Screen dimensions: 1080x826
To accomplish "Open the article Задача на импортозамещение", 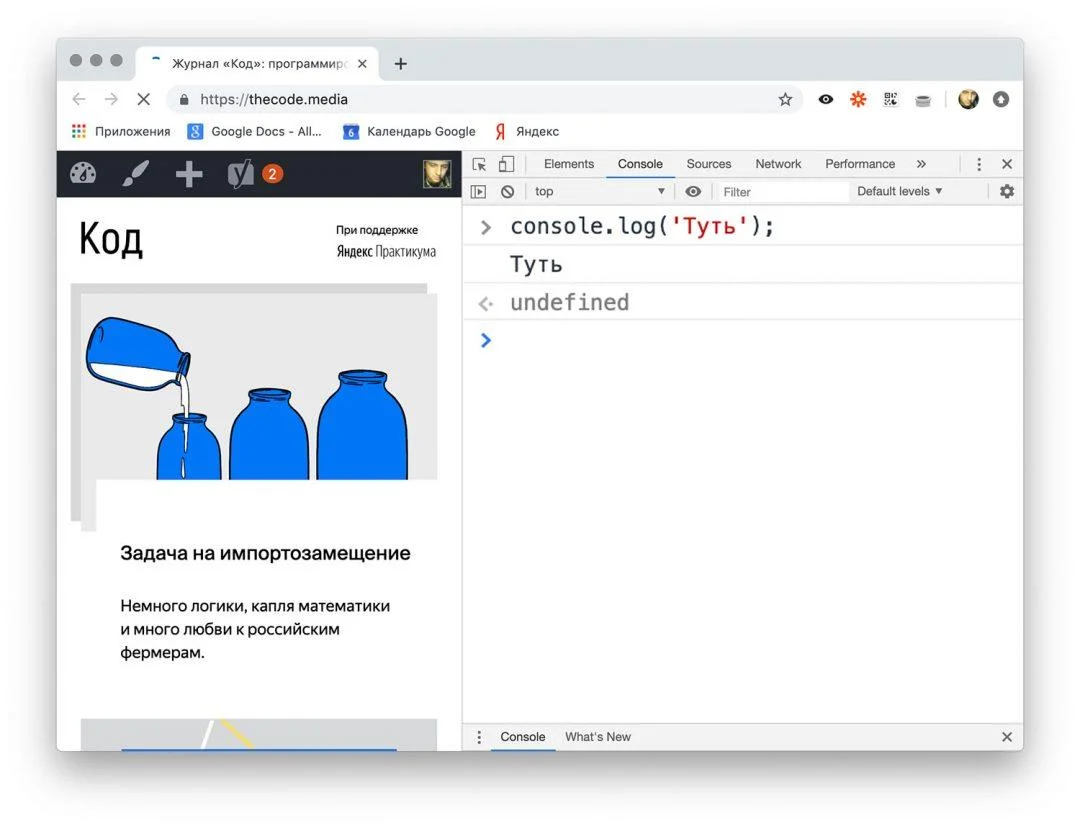I will point(266,553).
